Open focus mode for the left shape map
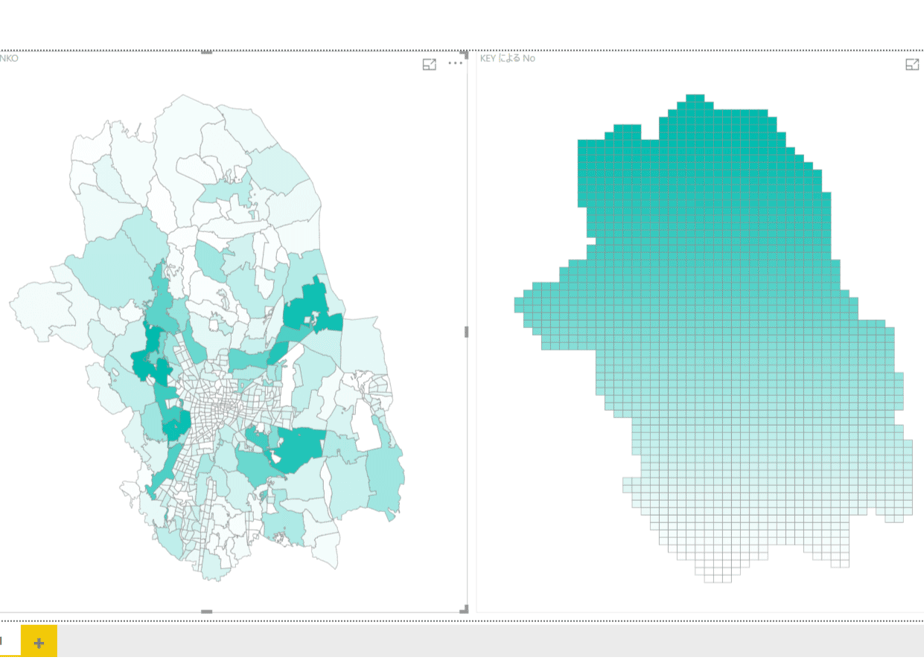The height and width of the screenshot is (660, 924). tap(430, 64)
